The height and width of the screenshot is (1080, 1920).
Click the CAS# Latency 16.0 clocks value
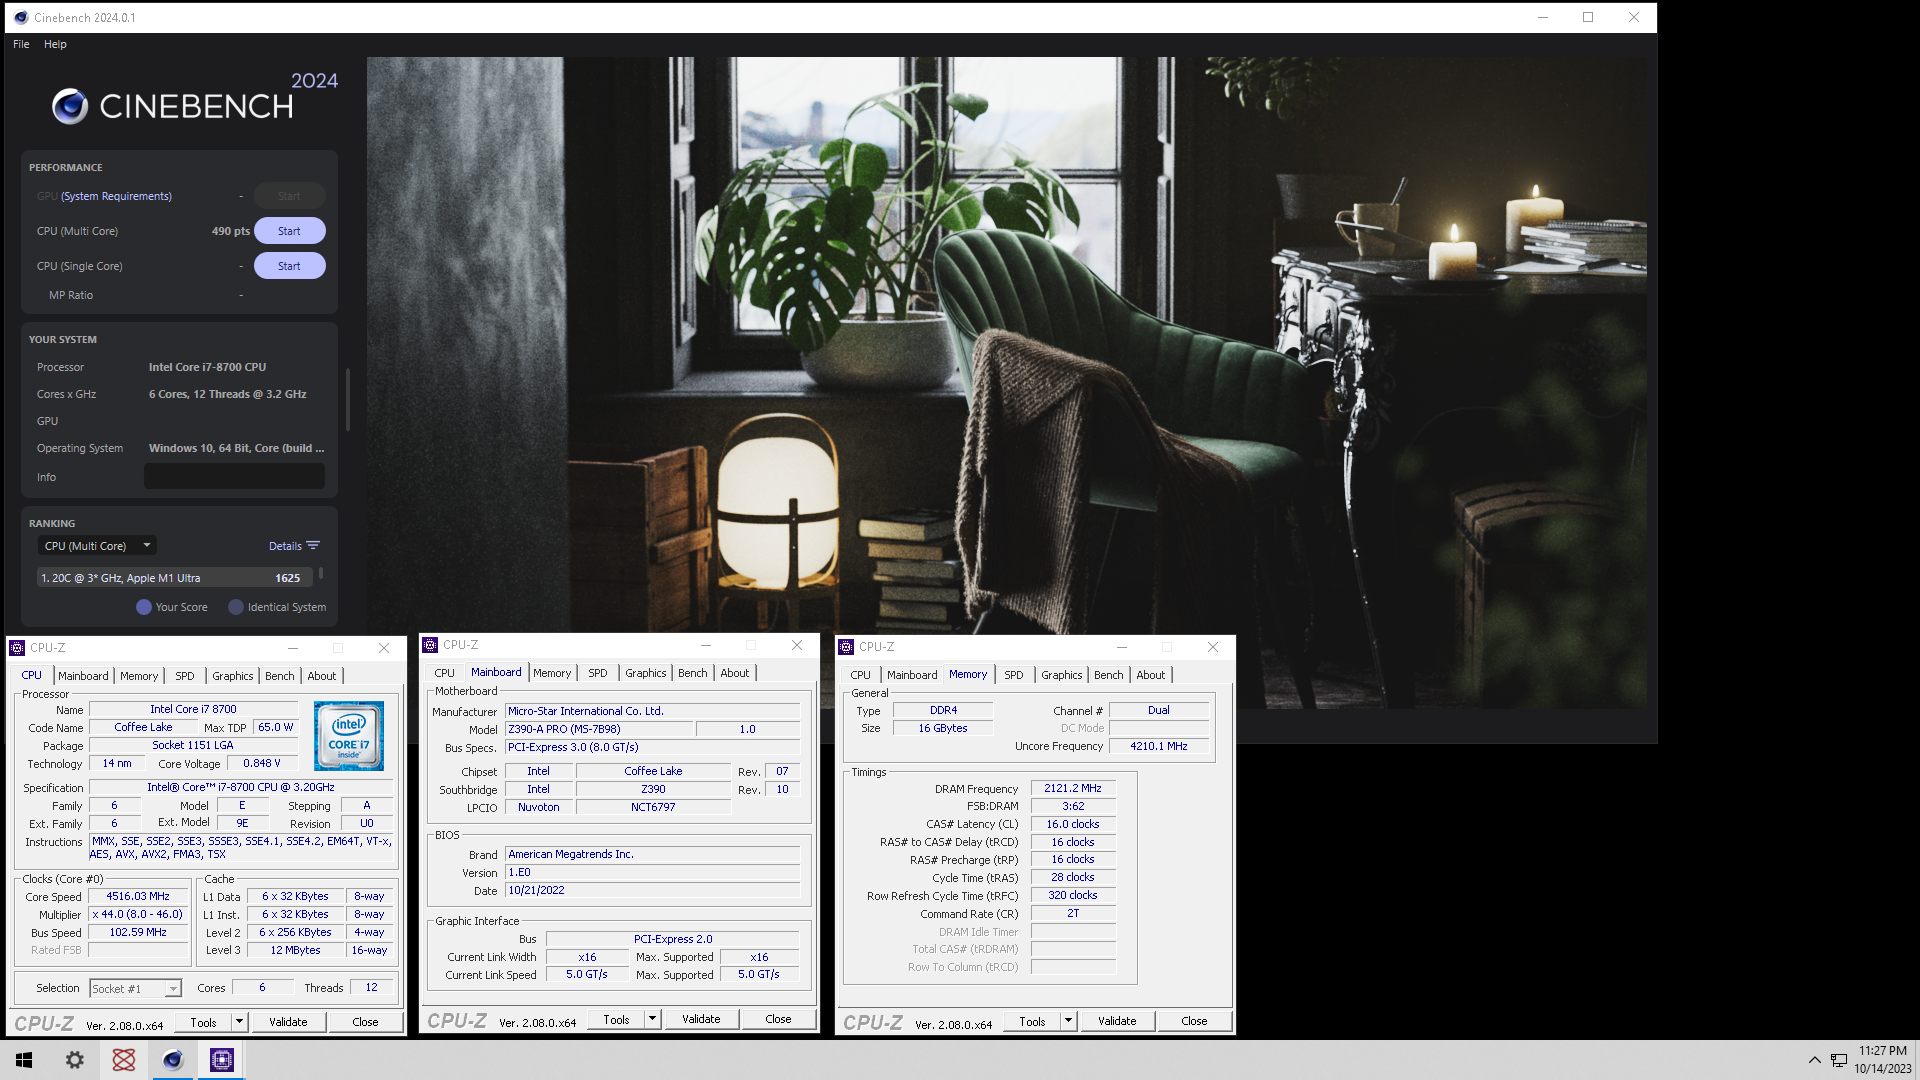(1073, 825)
